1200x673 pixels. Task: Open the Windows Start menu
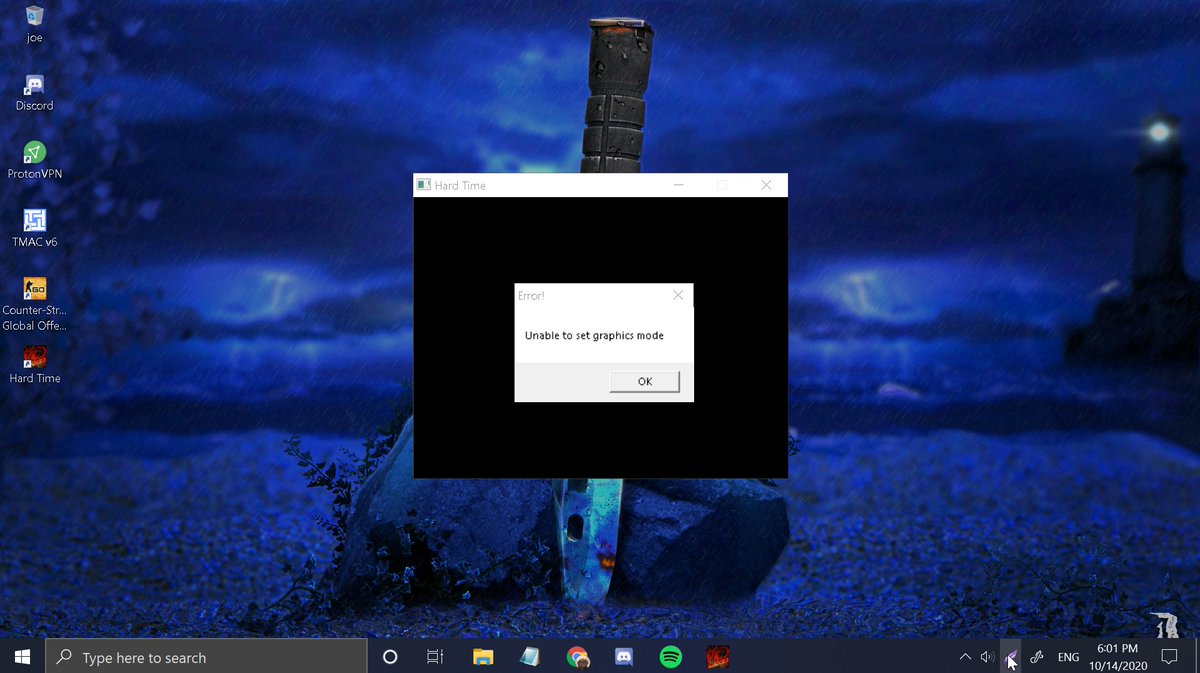point(22,657)
